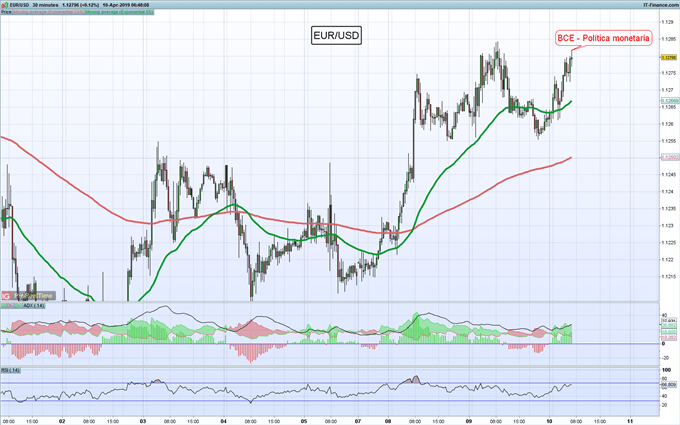Click the 1.122 price axis level
Viewport: 680px width, 425px height.
click(x=667, y=259)
